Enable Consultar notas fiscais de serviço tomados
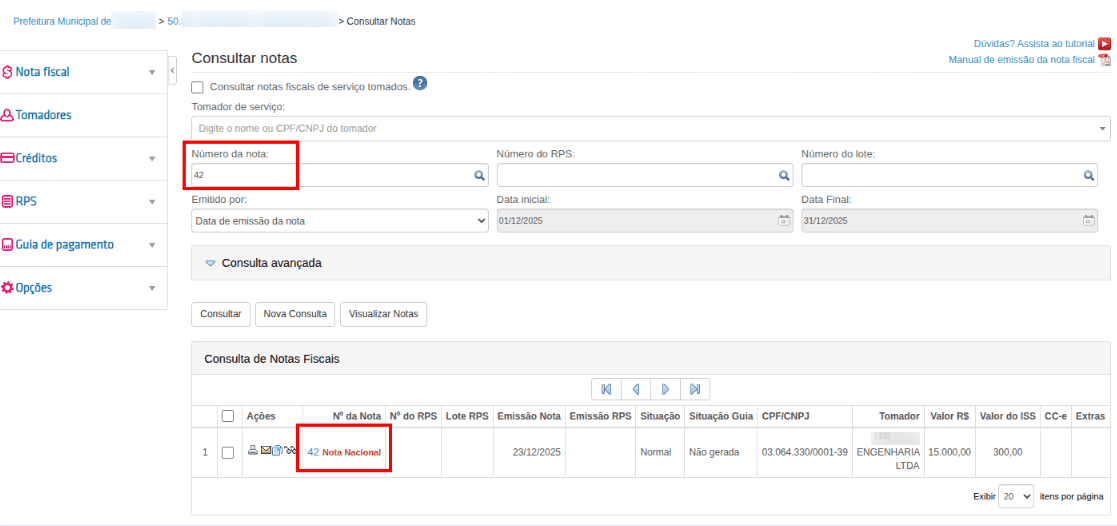This screenshot has height=526, width=1117. 198,87
